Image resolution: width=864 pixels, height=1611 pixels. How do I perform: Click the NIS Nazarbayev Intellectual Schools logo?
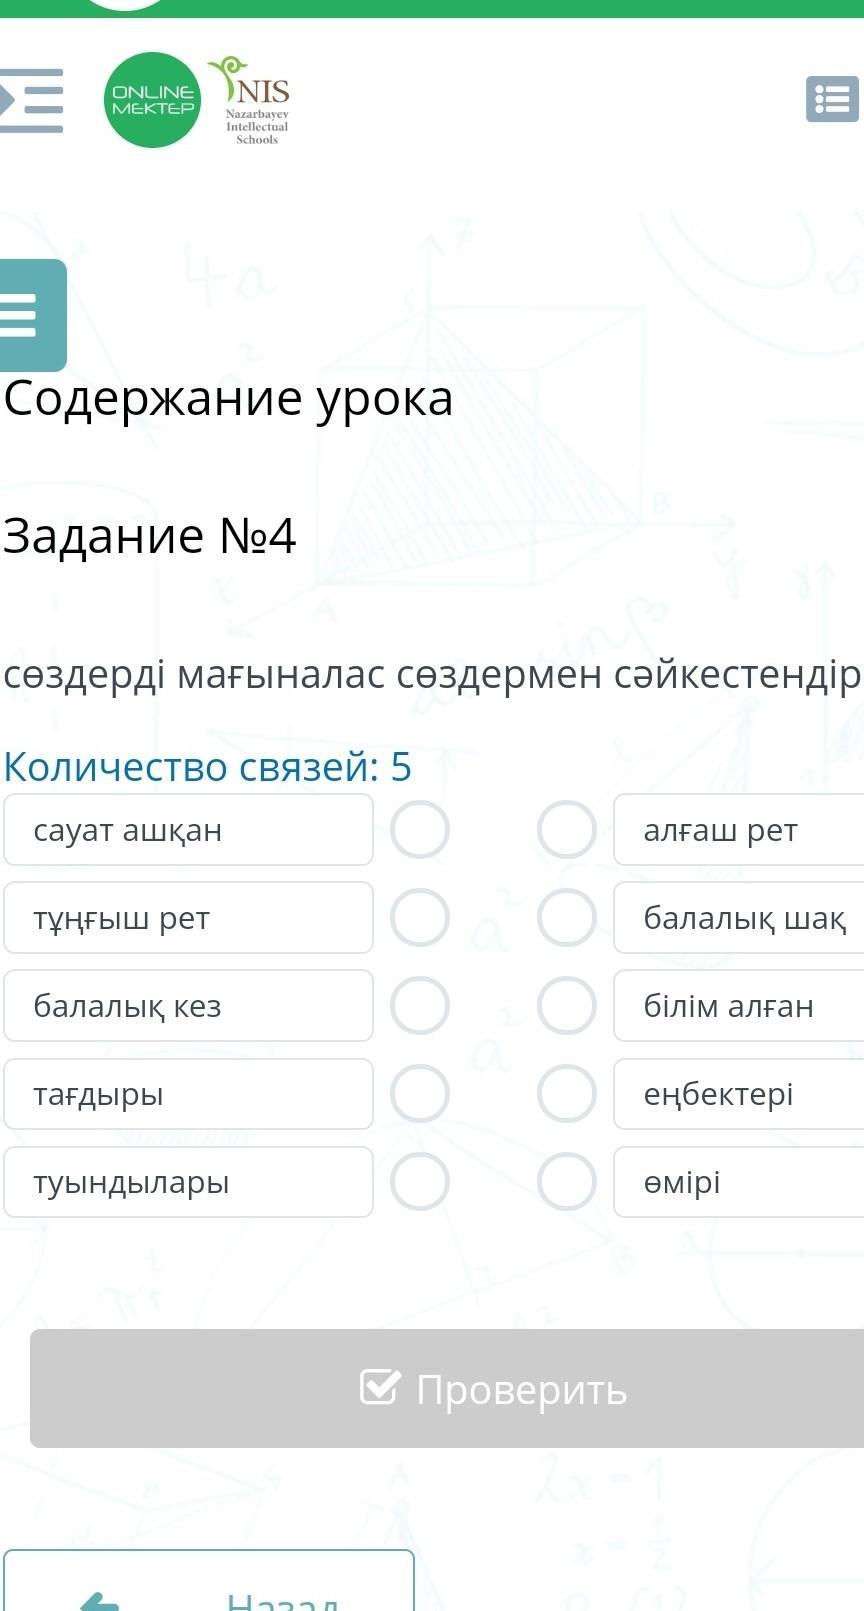tap(254, 100)
